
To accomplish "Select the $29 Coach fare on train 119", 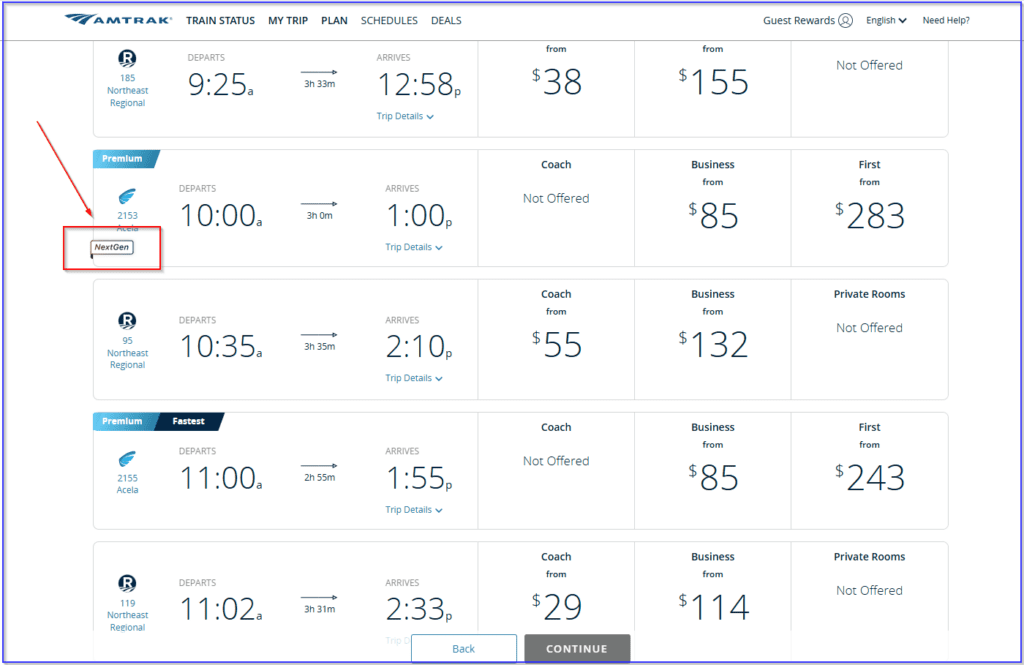I will [x=556, y=607].
